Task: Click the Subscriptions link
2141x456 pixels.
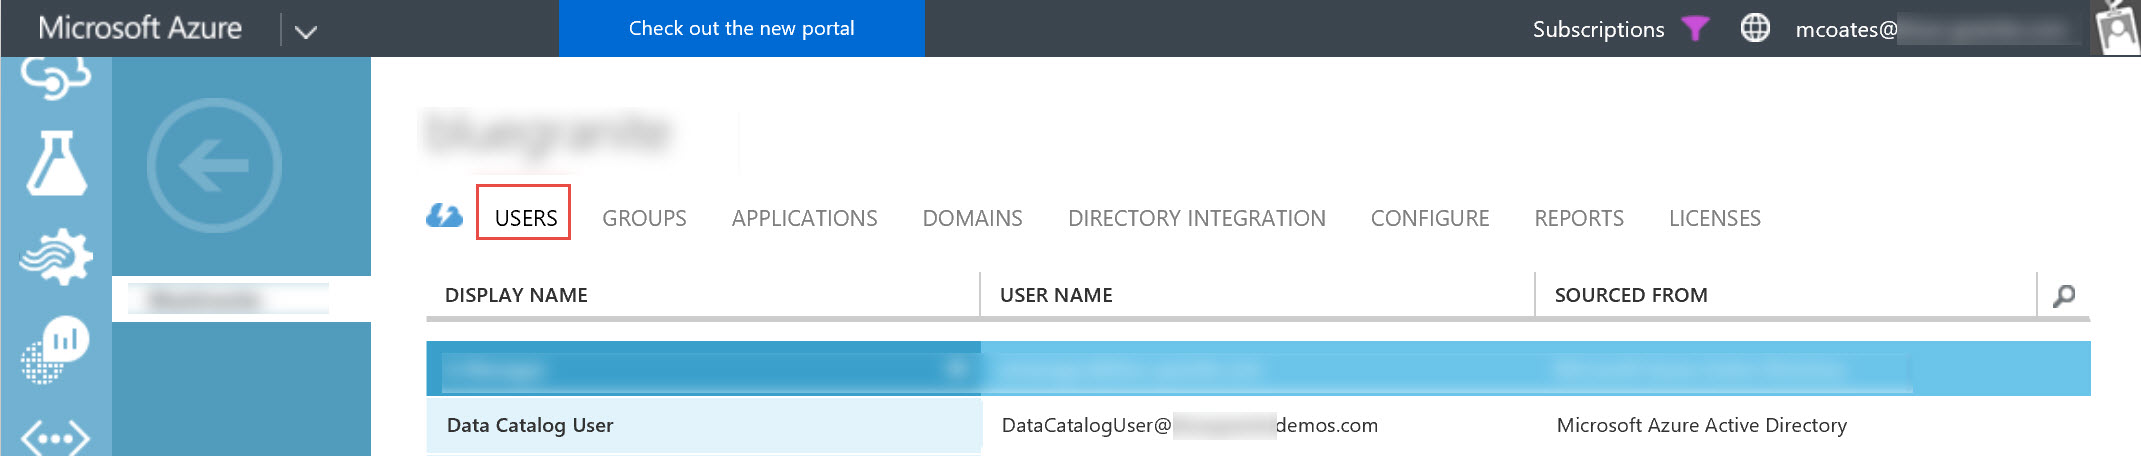Action: click(1598, 29)
